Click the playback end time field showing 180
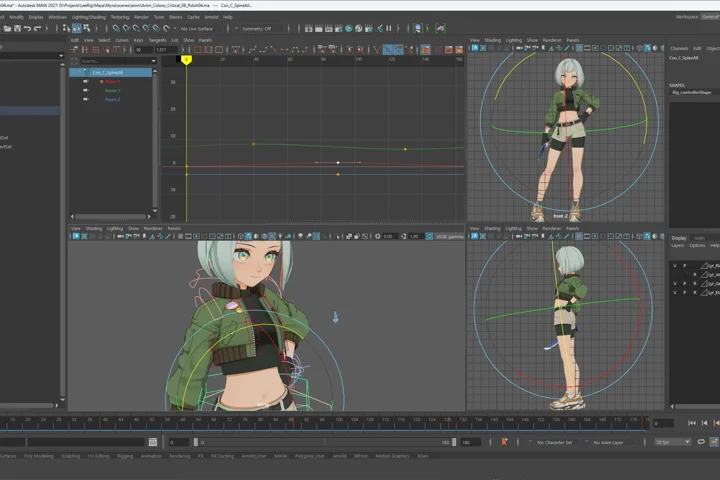The height and width of the screenshot is (480, 720). tap(470, 442)
